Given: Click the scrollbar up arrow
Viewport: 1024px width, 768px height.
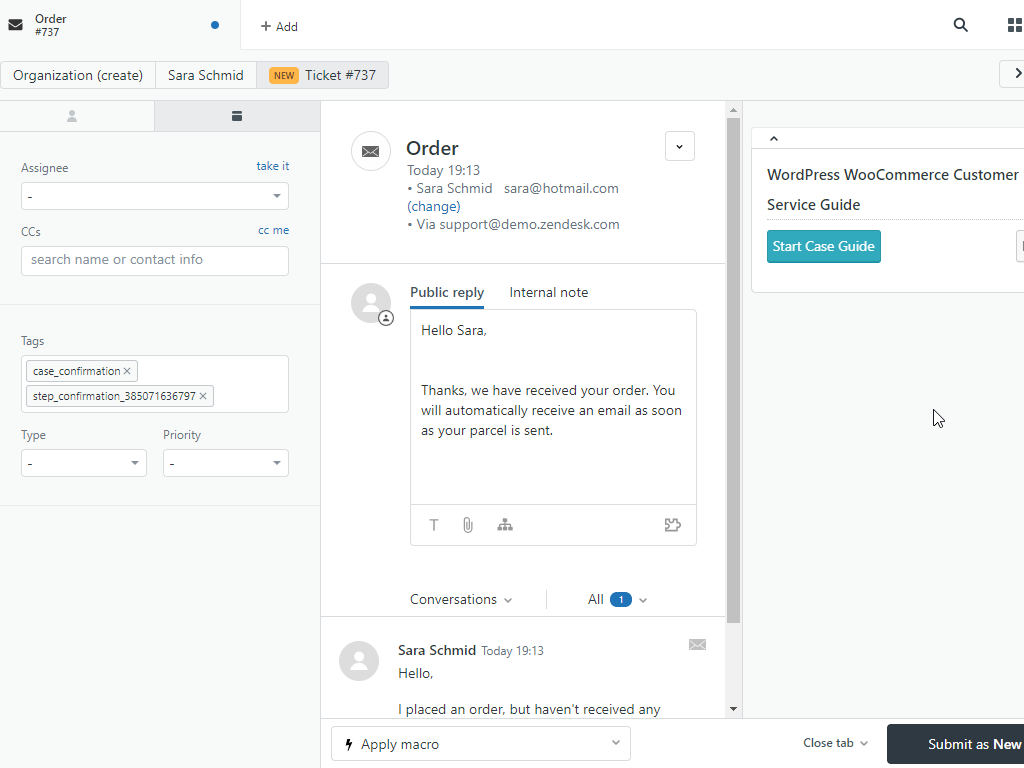Looking at the screenshot, I should (733, 110).
